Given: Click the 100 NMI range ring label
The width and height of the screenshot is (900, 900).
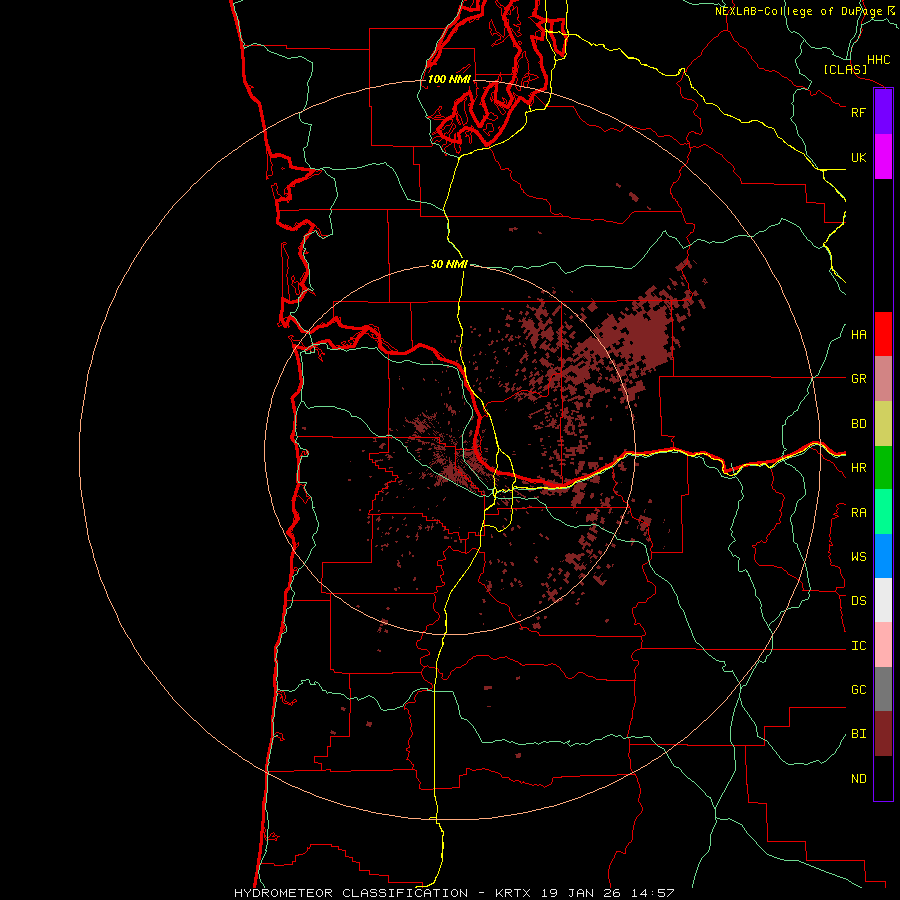Looking at the screenshot, I should (x=449, y=79).
